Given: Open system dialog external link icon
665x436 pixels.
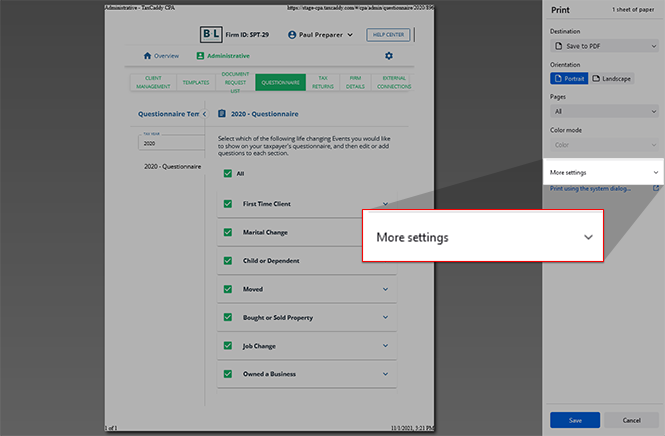Looking at the screenshot, I should (656, 188).
